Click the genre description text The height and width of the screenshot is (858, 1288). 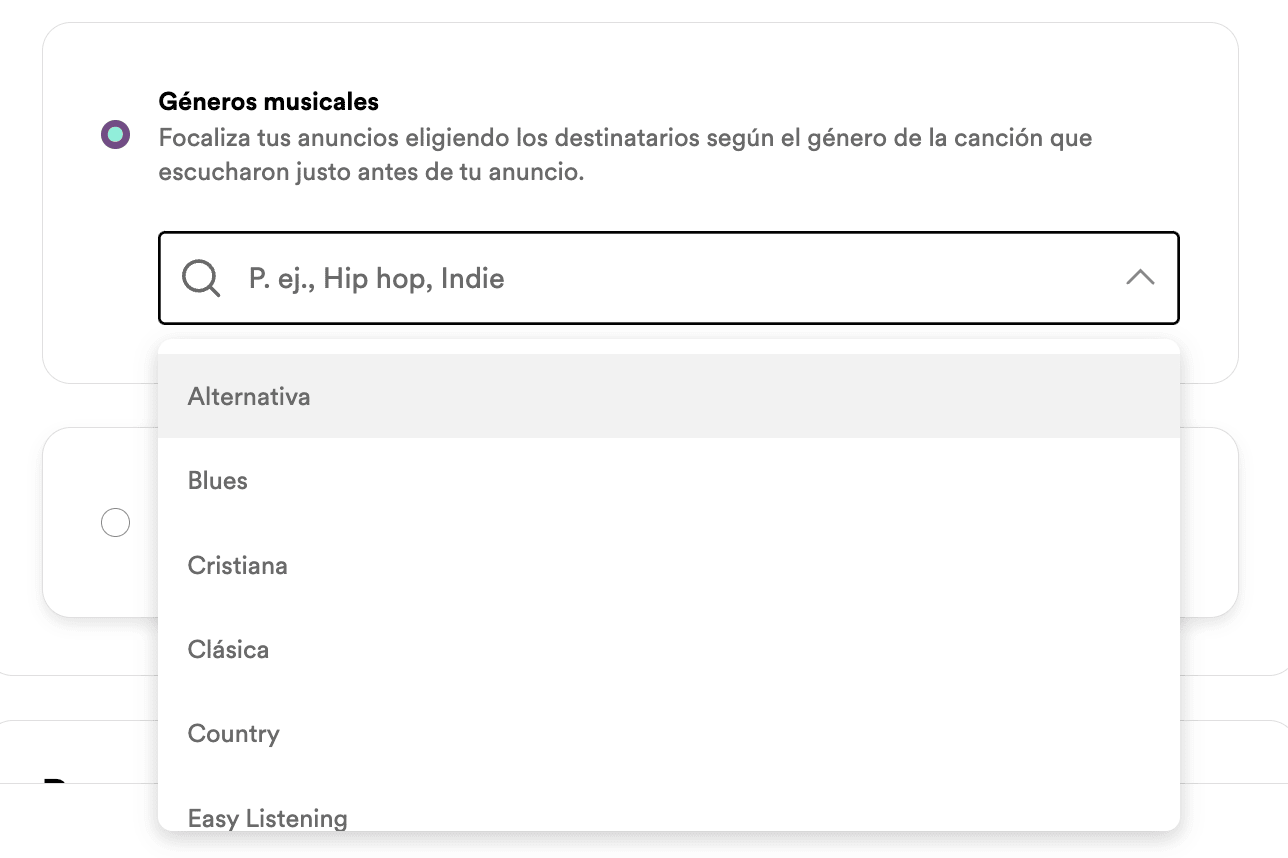(x=625, y=154)
